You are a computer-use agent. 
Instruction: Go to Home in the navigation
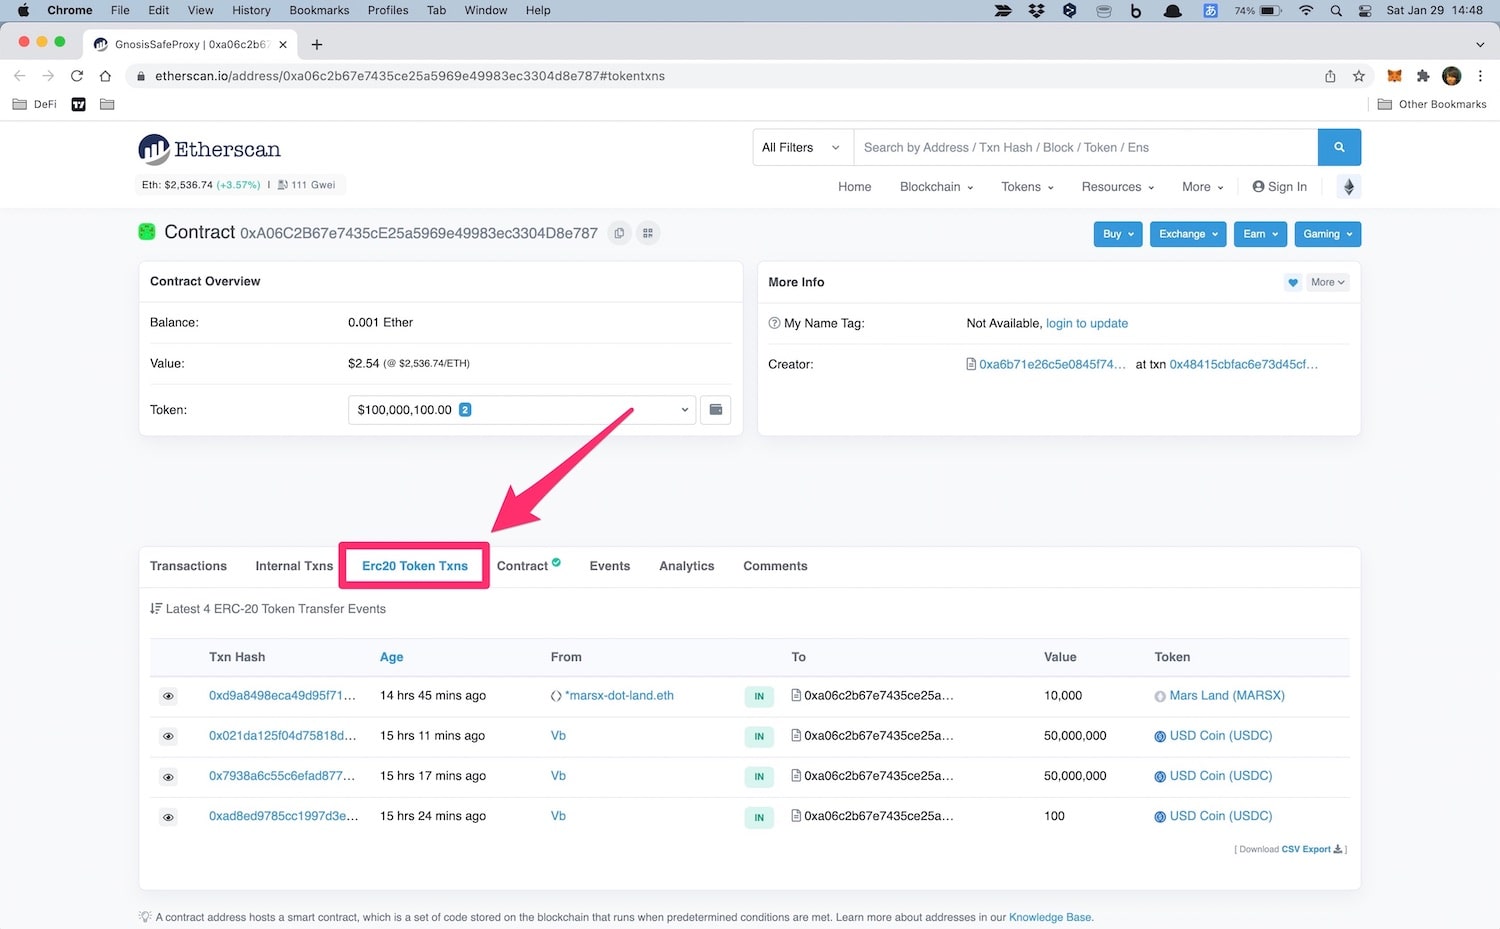(854, 187)
